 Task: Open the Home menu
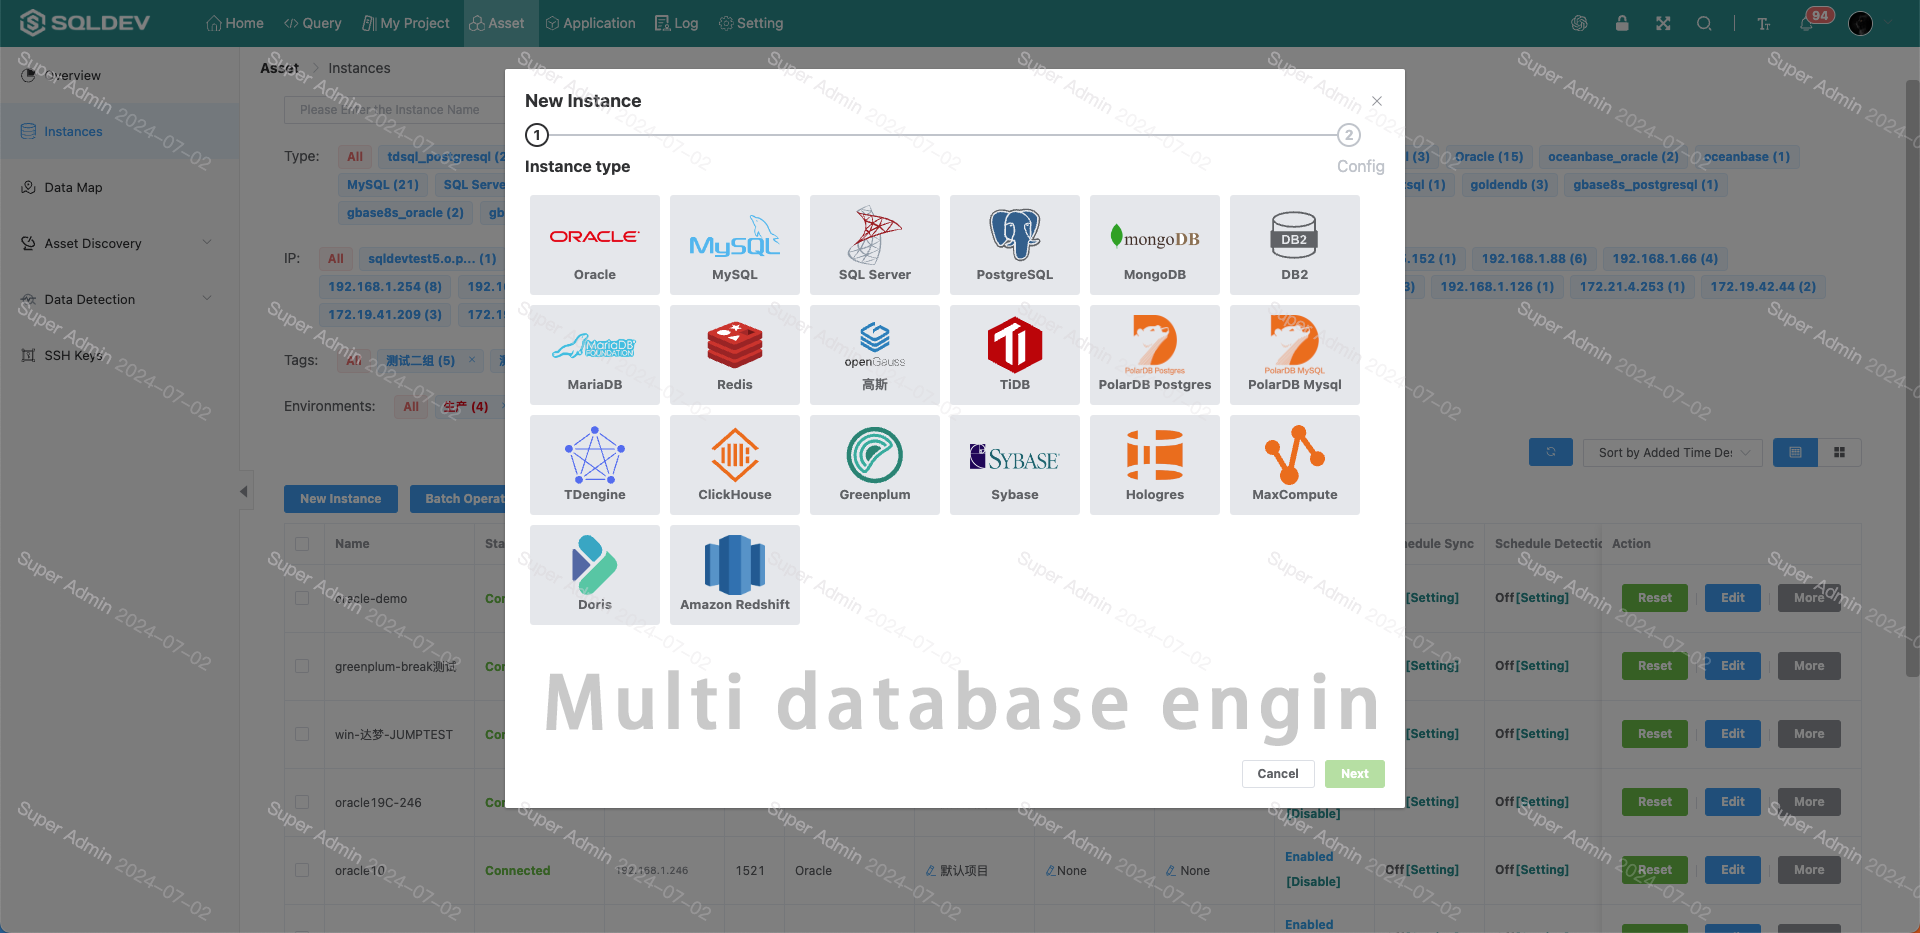235,23
